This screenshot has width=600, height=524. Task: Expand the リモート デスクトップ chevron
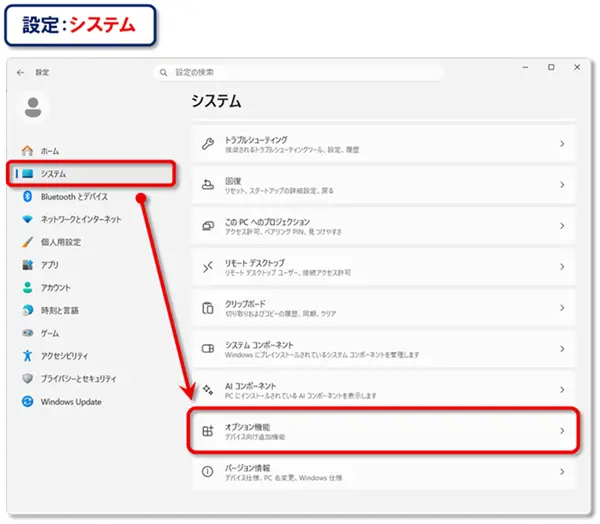(x=562, y=267)
